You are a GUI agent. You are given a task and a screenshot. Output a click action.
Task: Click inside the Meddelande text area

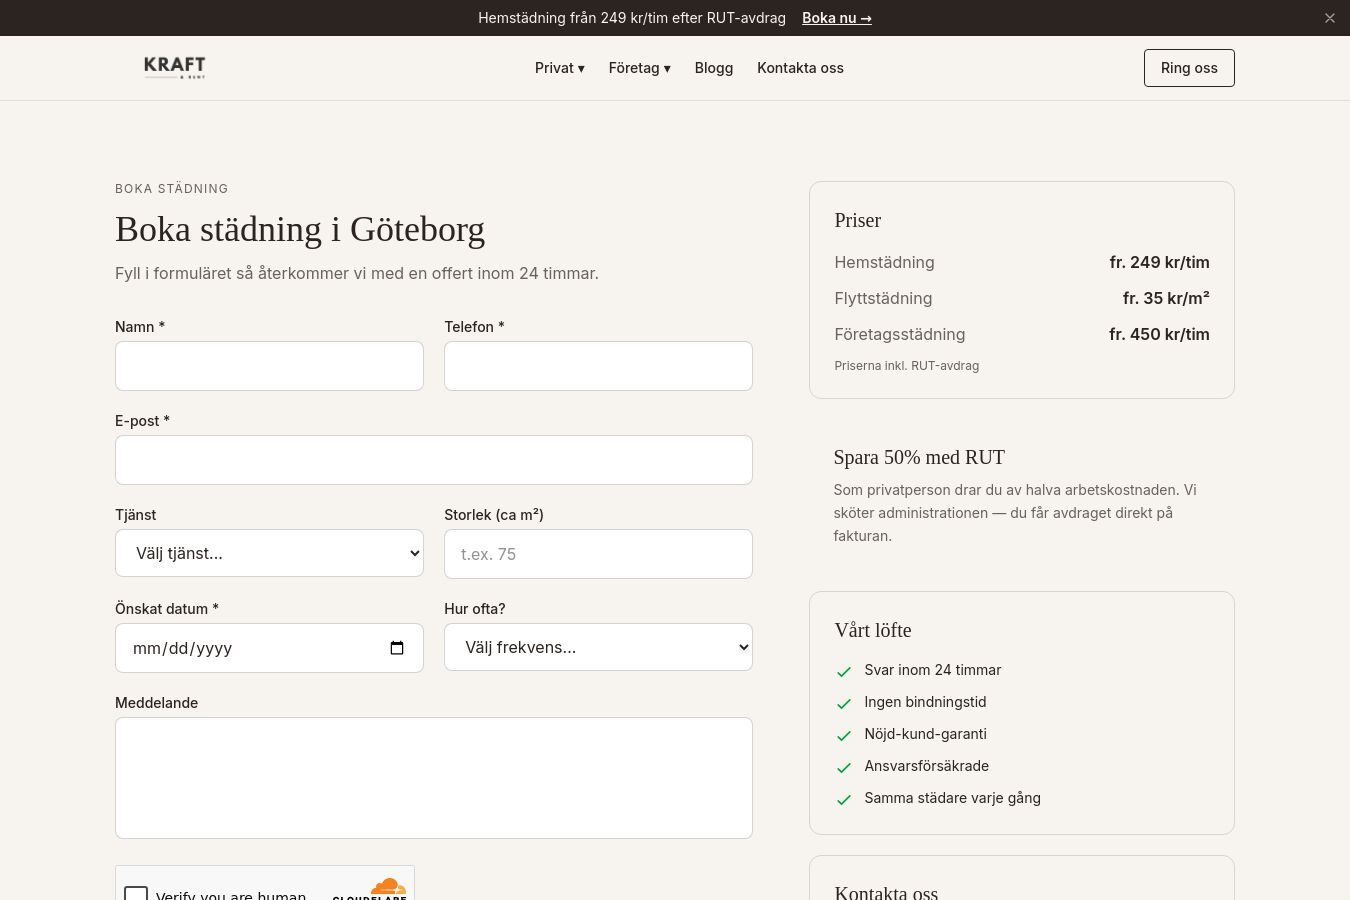click(x=434, y=778)
